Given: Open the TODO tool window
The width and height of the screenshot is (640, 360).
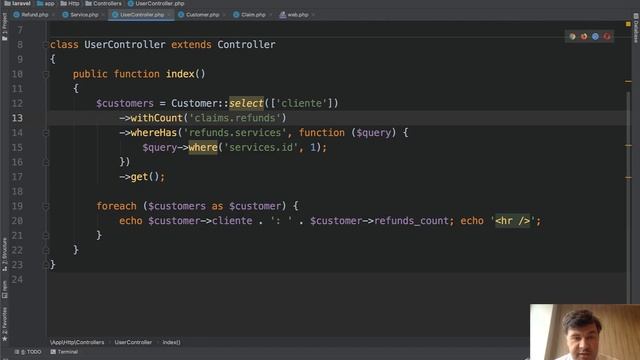Looking at the screenshot, I should pos(28,352).
